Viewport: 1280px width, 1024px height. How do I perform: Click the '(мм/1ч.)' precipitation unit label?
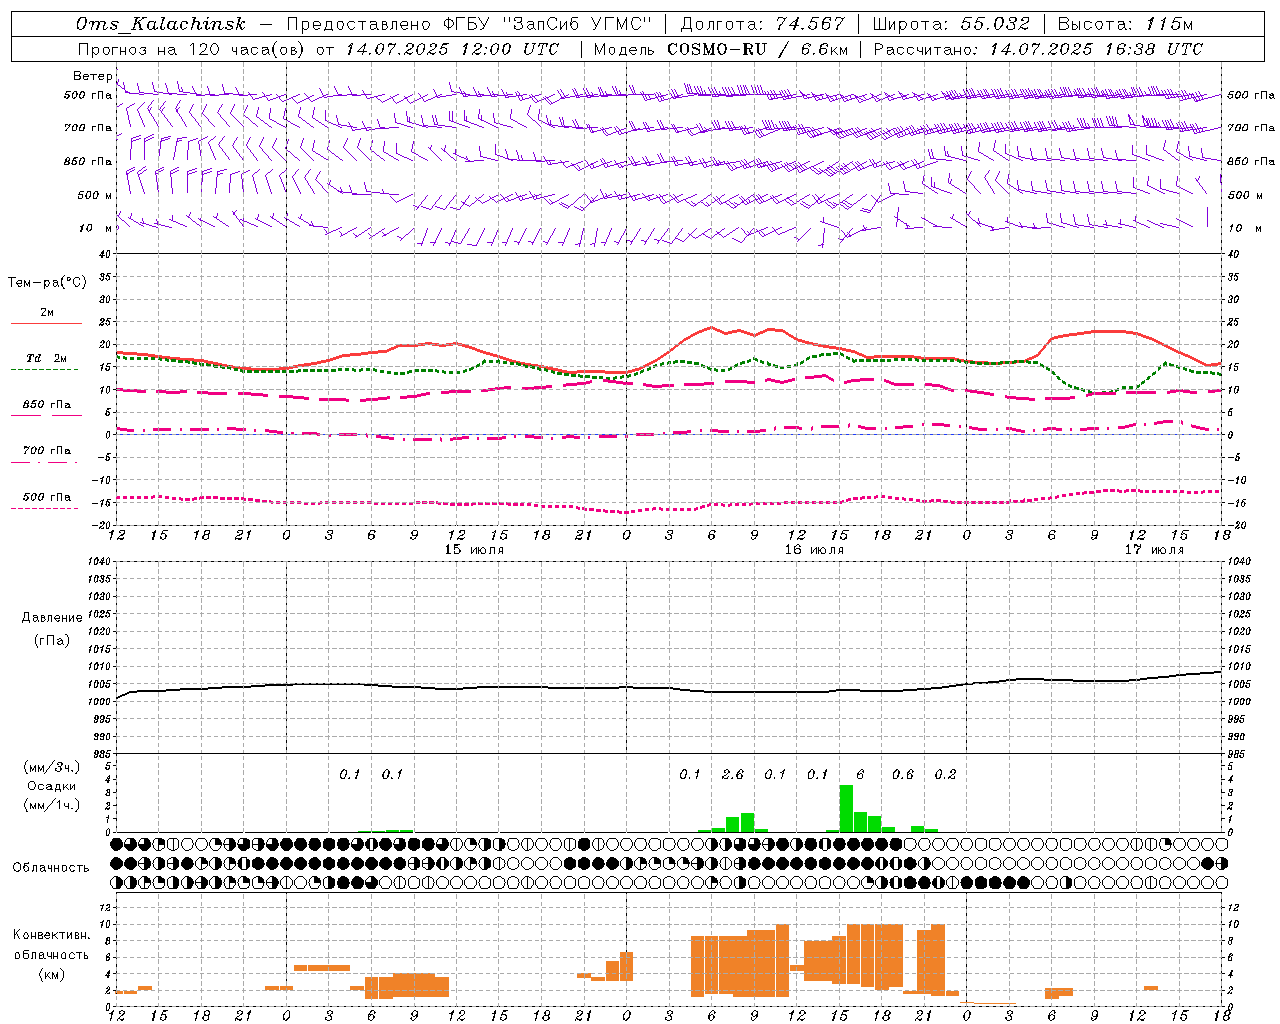(x=52, y=804)
